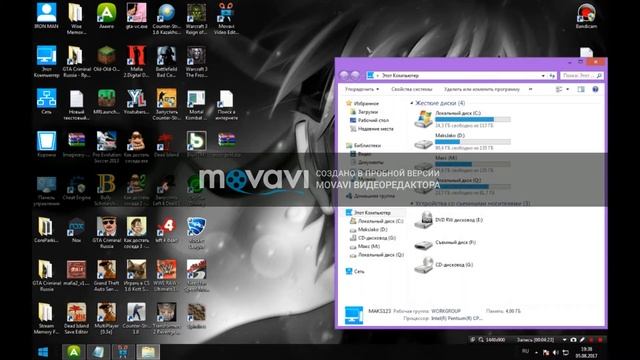Open the CD-дисковод (G:) drive in main pane
Image resolution: width=640 pixels, height=360 pixels.
click(444, 265)
